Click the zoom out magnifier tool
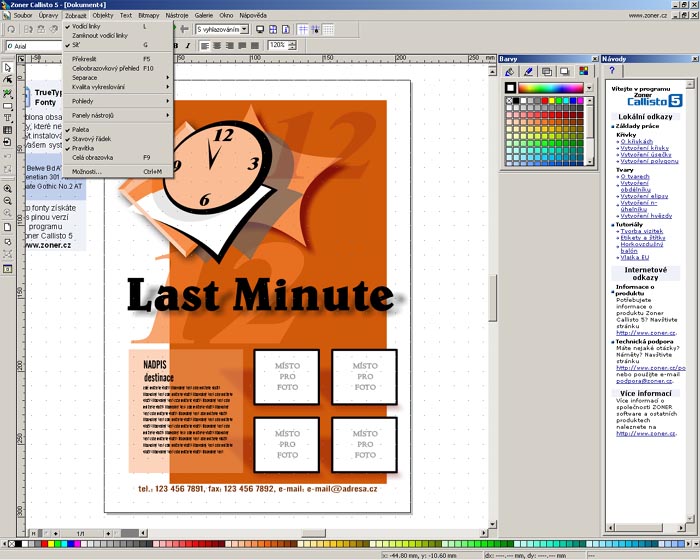The height and width of the screenshot is (560, 700). click(8, 200)
